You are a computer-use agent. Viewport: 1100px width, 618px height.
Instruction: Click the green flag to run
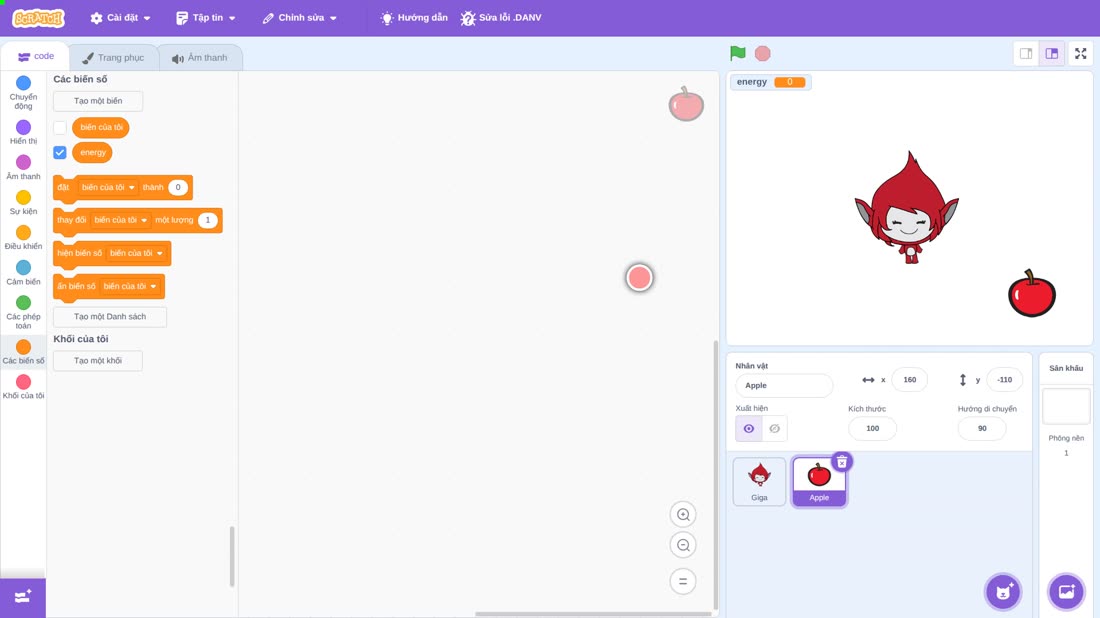coord(737,53)
